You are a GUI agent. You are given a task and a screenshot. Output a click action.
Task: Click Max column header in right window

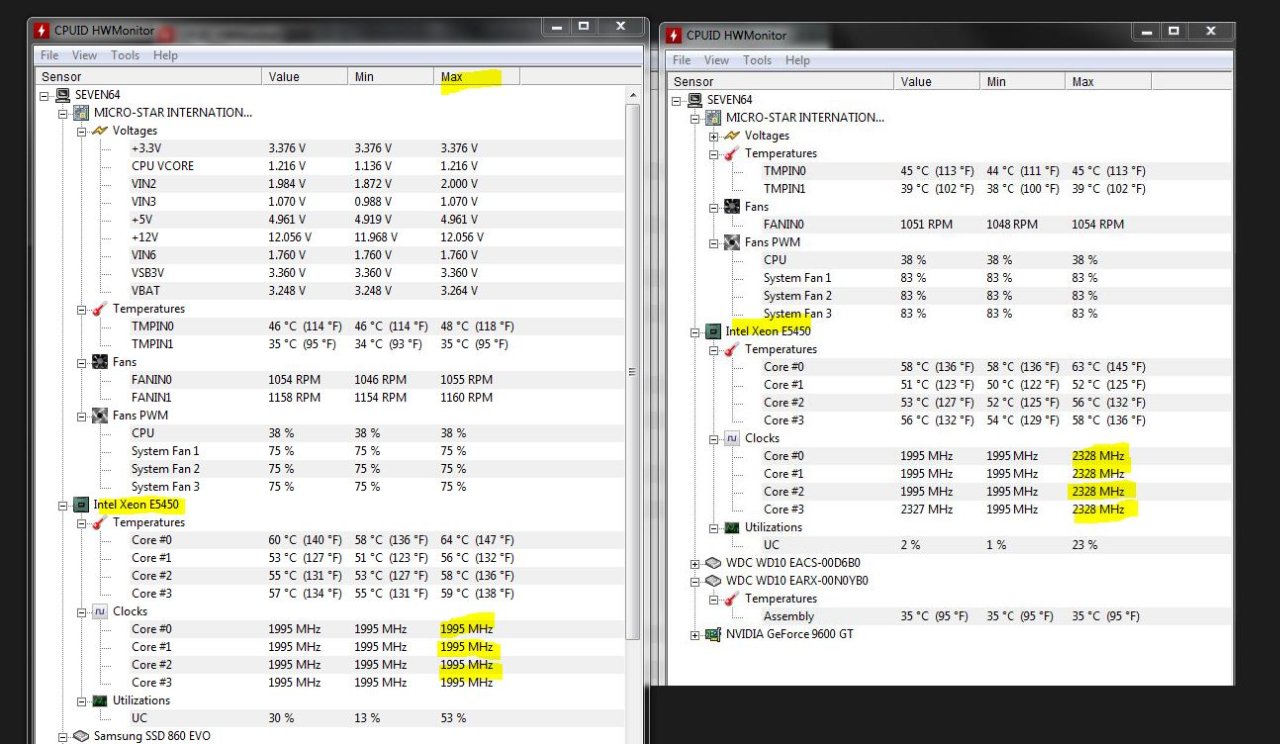pos(1108,82)
